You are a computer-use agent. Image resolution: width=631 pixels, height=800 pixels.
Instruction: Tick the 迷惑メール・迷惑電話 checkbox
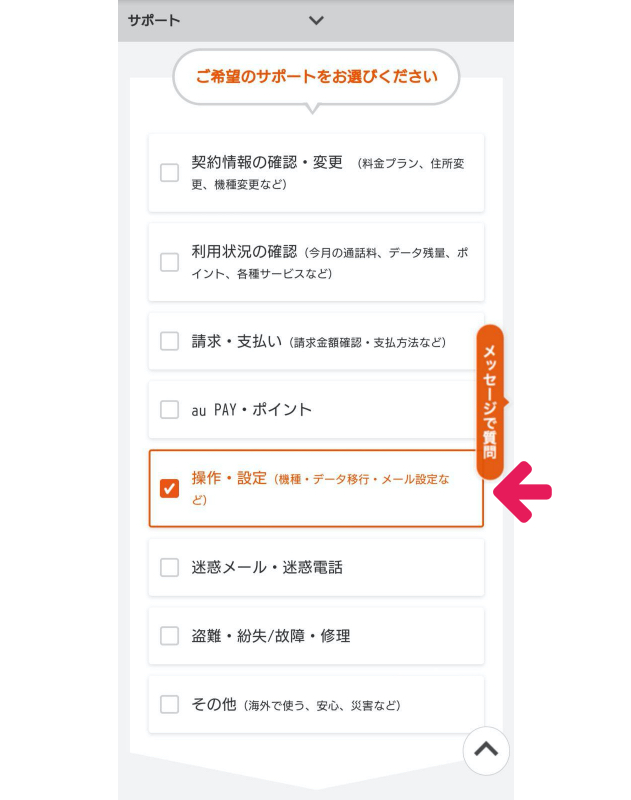point(170,567)
